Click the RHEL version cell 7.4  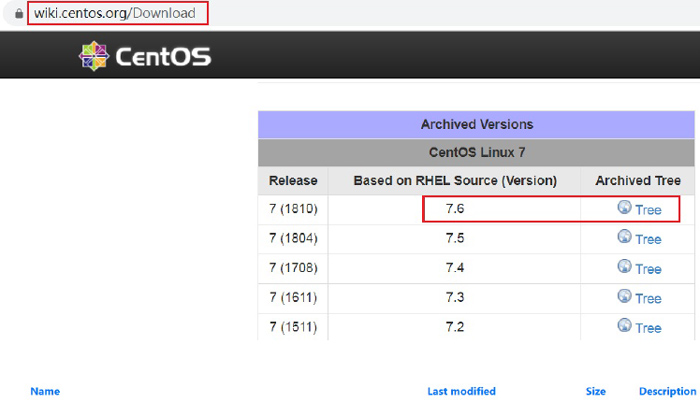[x=454, y=268]
